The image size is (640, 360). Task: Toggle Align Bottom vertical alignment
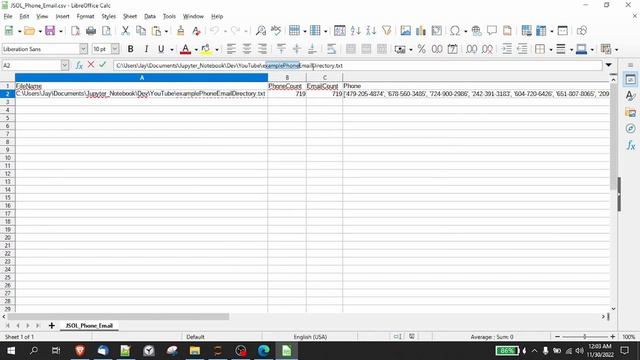[312, 49]
